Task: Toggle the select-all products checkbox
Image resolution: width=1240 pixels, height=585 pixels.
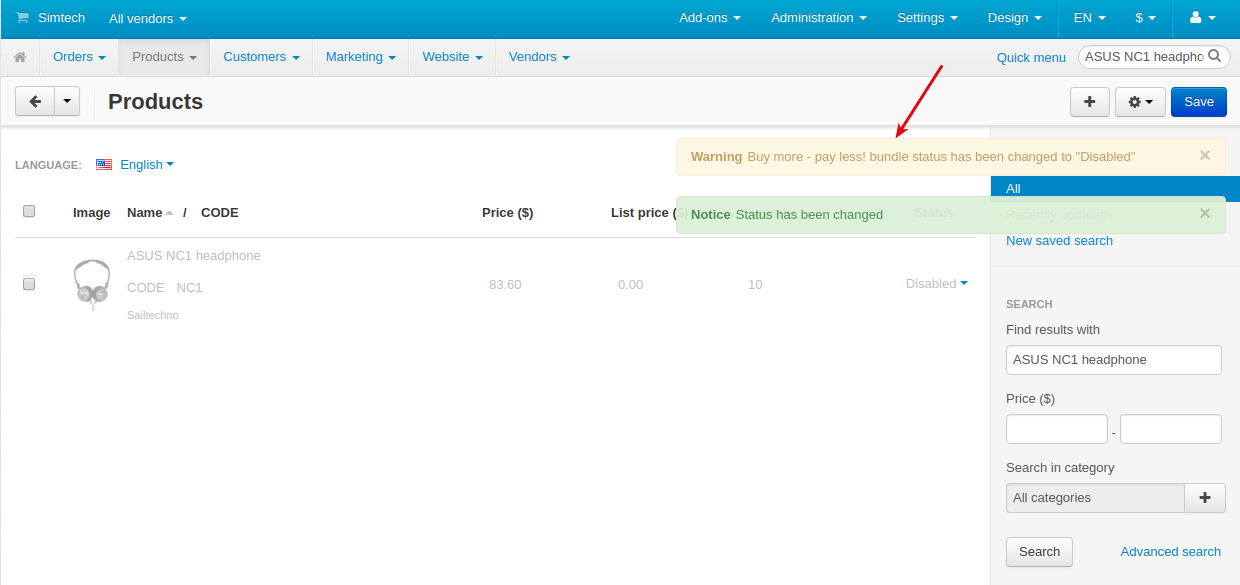Action: point(29,211)
